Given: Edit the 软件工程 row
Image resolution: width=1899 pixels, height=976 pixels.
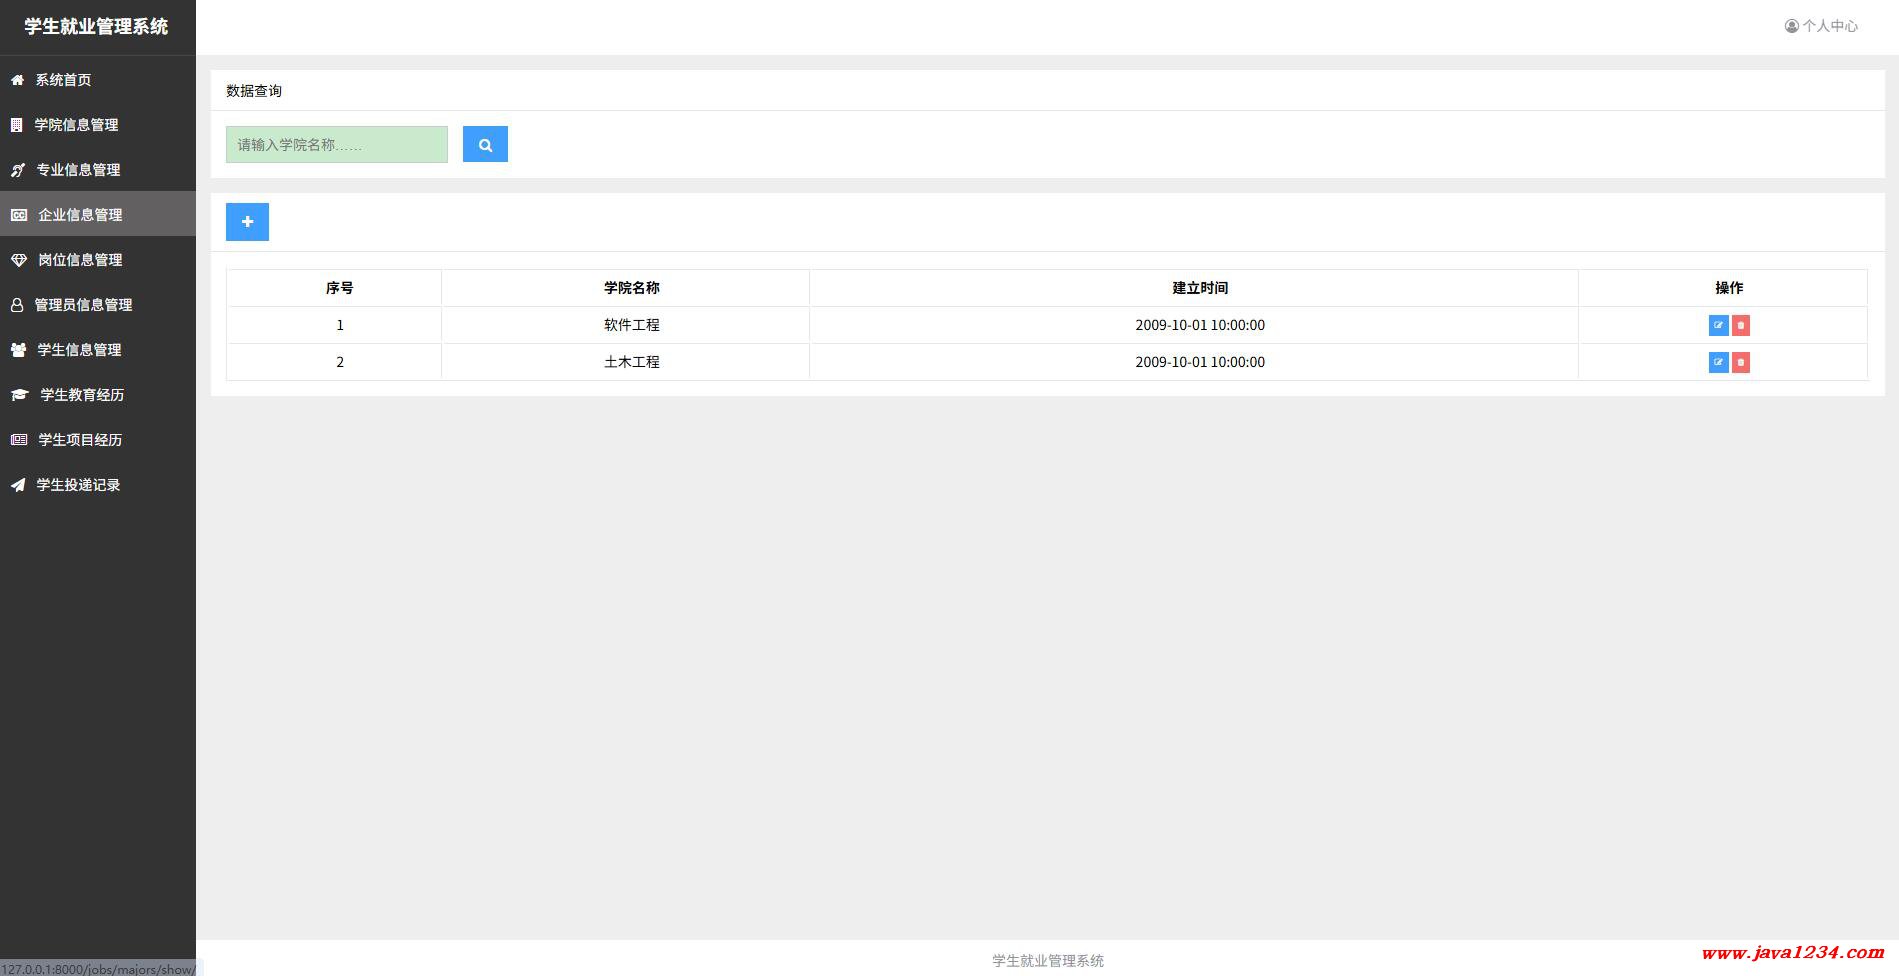Looking at the screenshot, I should 1718,325.
